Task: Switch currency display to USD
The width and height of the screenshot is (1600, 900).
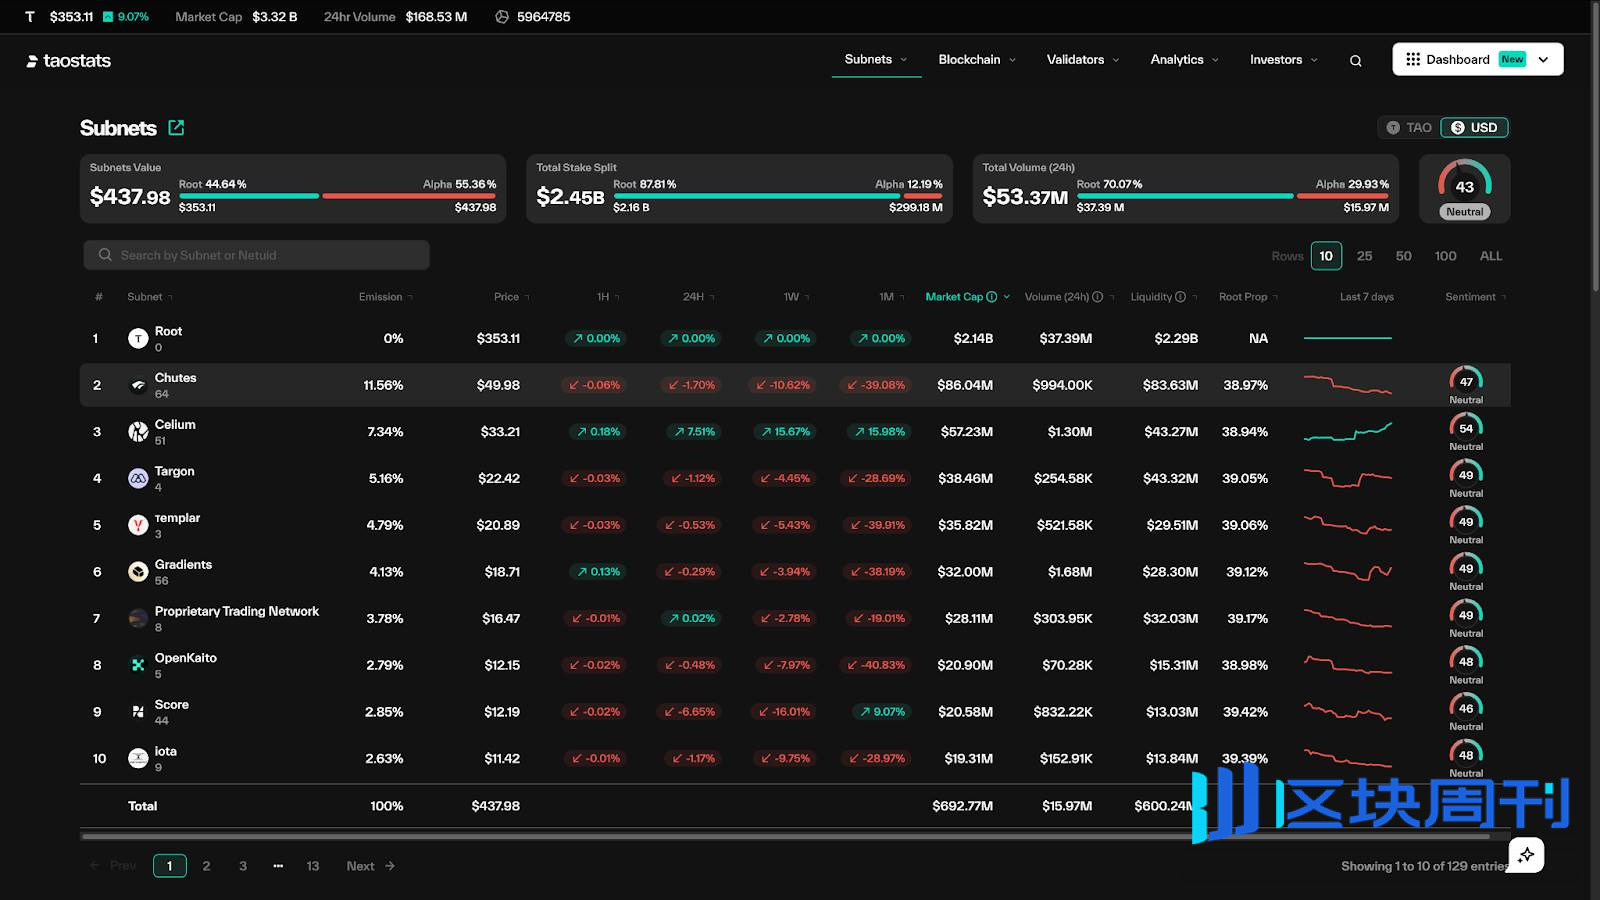Action: pyautogui.click(x=1474, y=128)
